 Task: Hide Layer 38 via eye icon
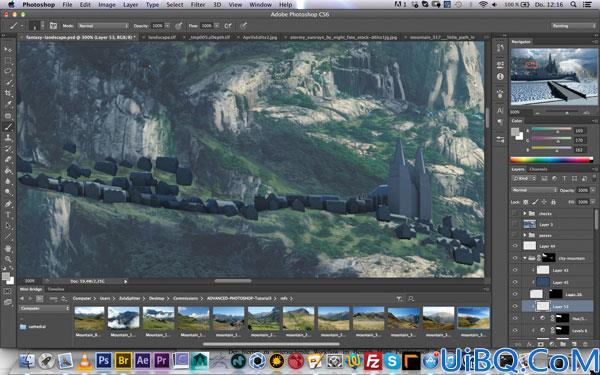[515, 294]
